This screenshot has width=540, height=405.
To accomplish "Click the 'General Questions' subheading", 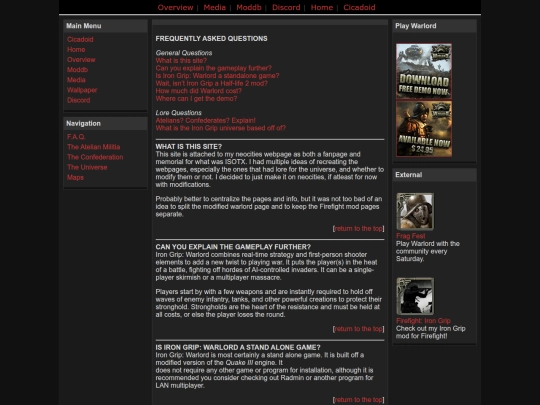I will click(x=184, y=53).
